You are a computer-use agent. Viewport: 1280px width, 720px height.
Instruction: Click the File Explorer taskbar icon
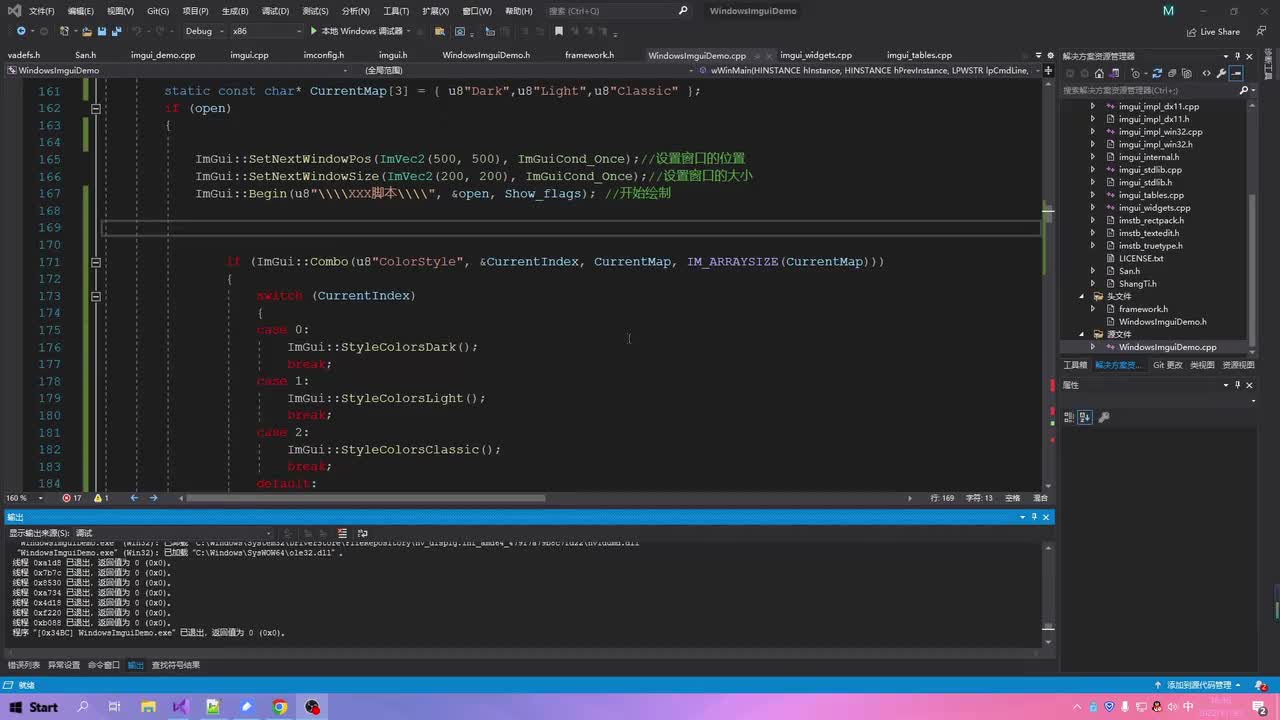tap(147, 707)
